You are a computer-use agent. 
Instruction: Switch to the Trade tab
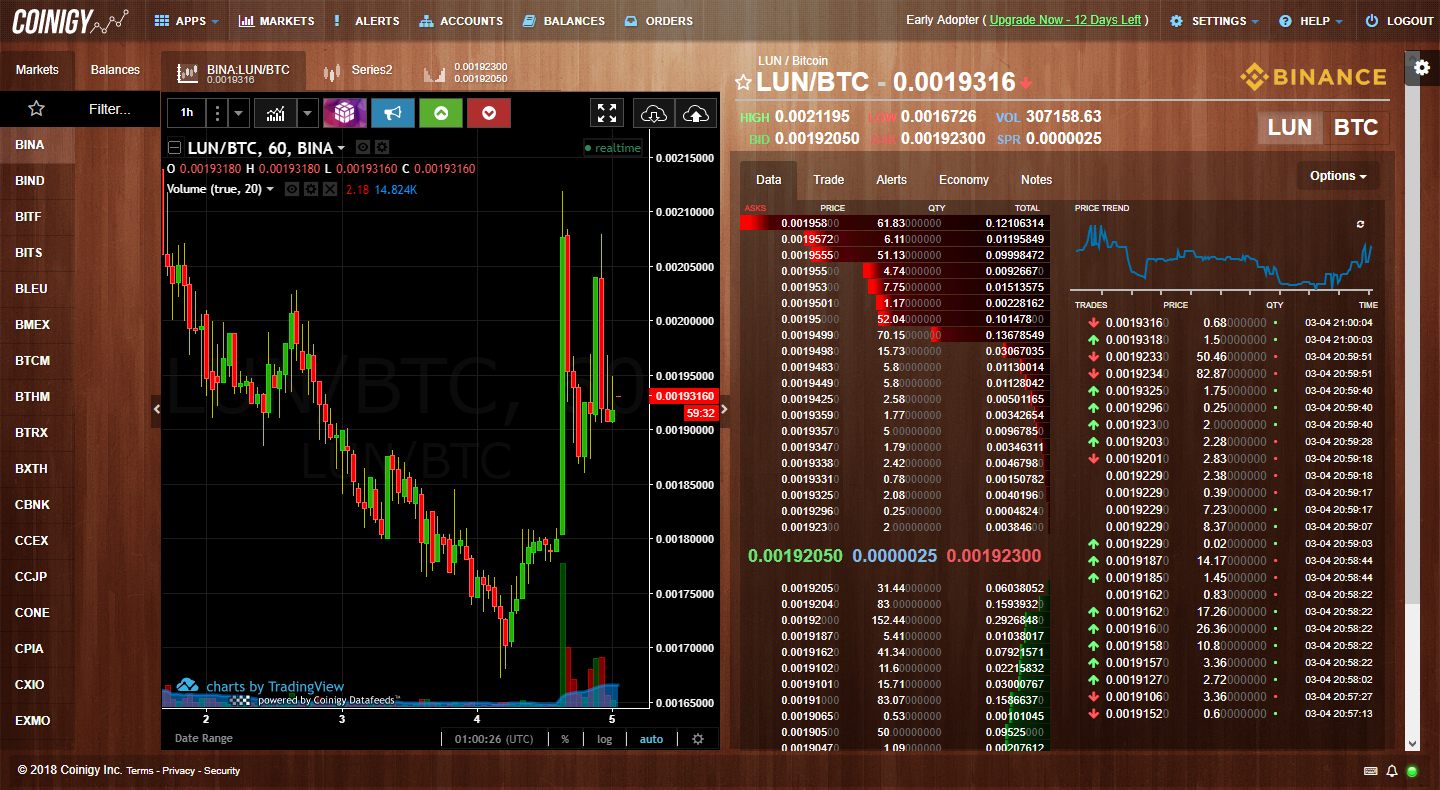pos(829,180)
